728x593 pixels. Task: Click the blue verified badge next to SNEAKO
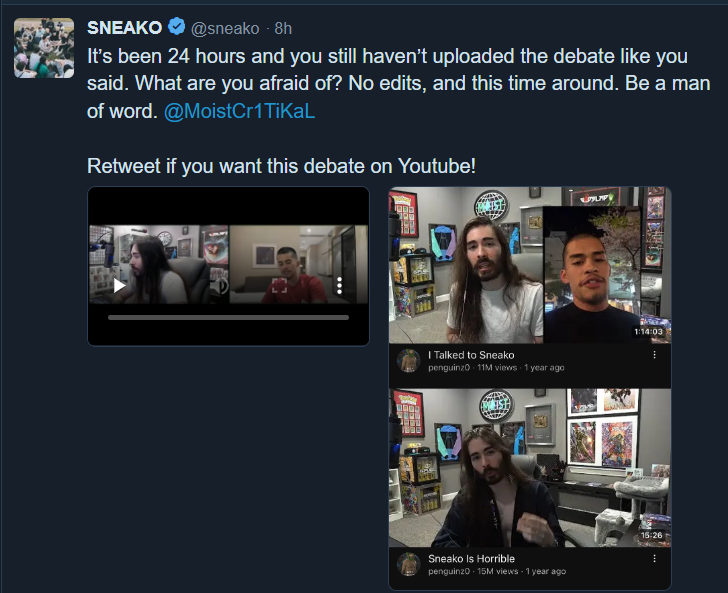176,26
